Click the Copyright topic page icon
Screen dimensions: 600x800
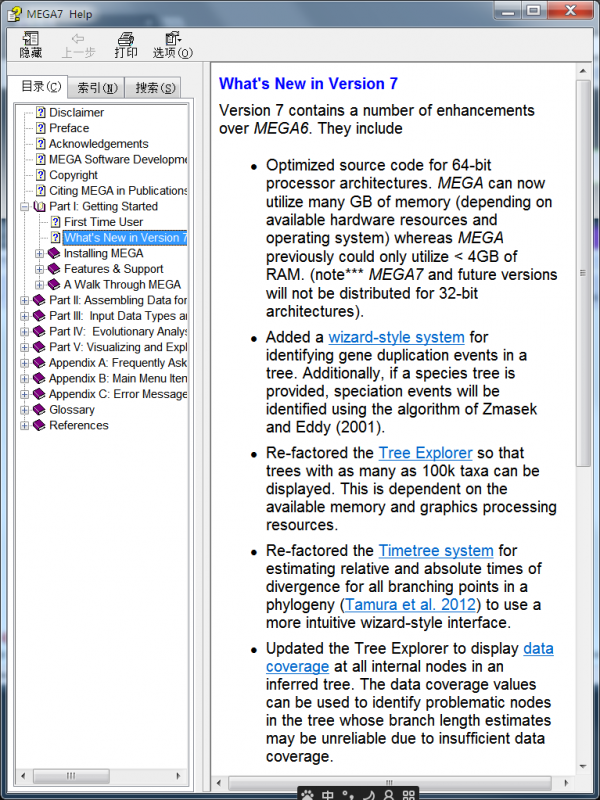(x=41, y=175)
